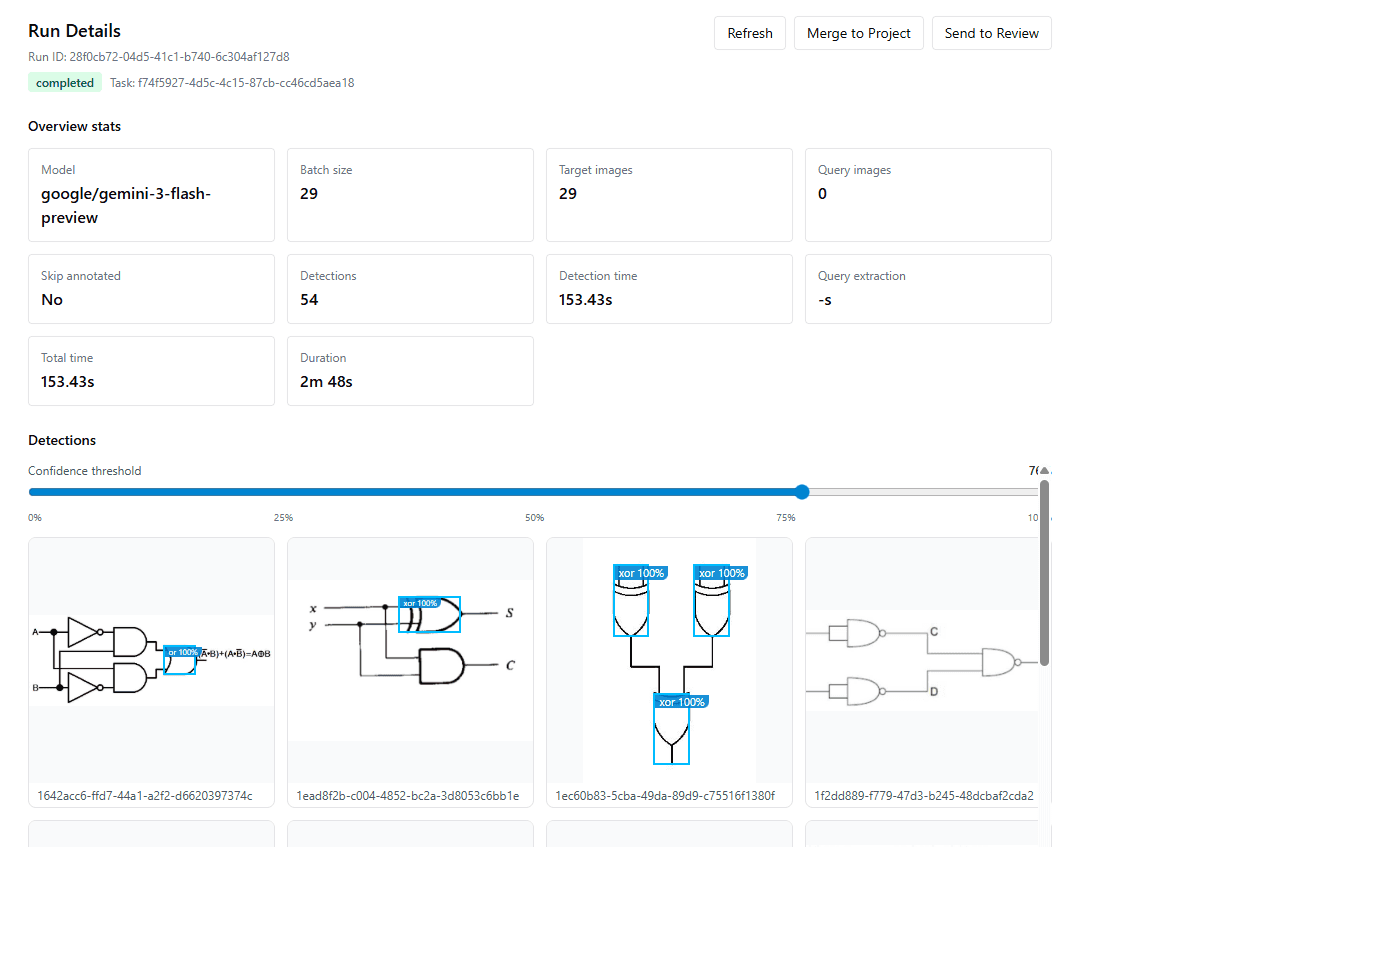Screen dimensions: 1397x965
Task: Click the 'completed' status badge
Action: pos(64,82)
